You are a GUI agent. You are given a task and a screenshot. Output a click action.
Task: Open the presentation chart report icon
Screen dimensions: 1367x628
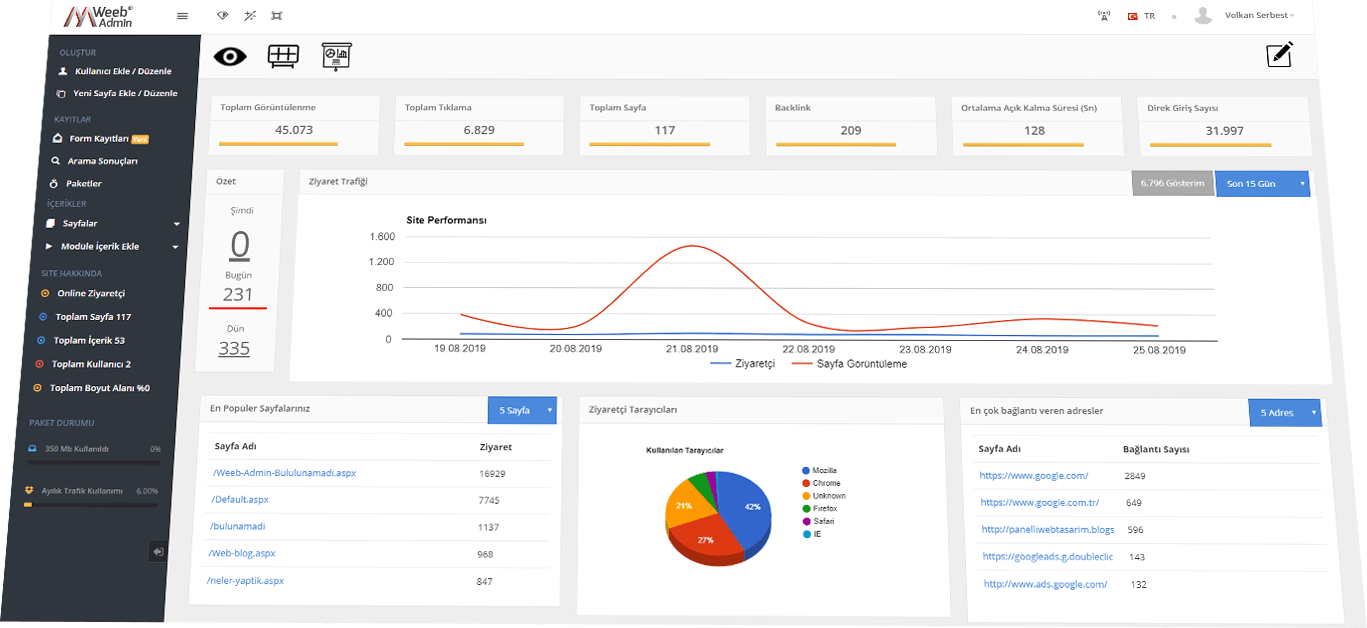(x=335, y=57)
